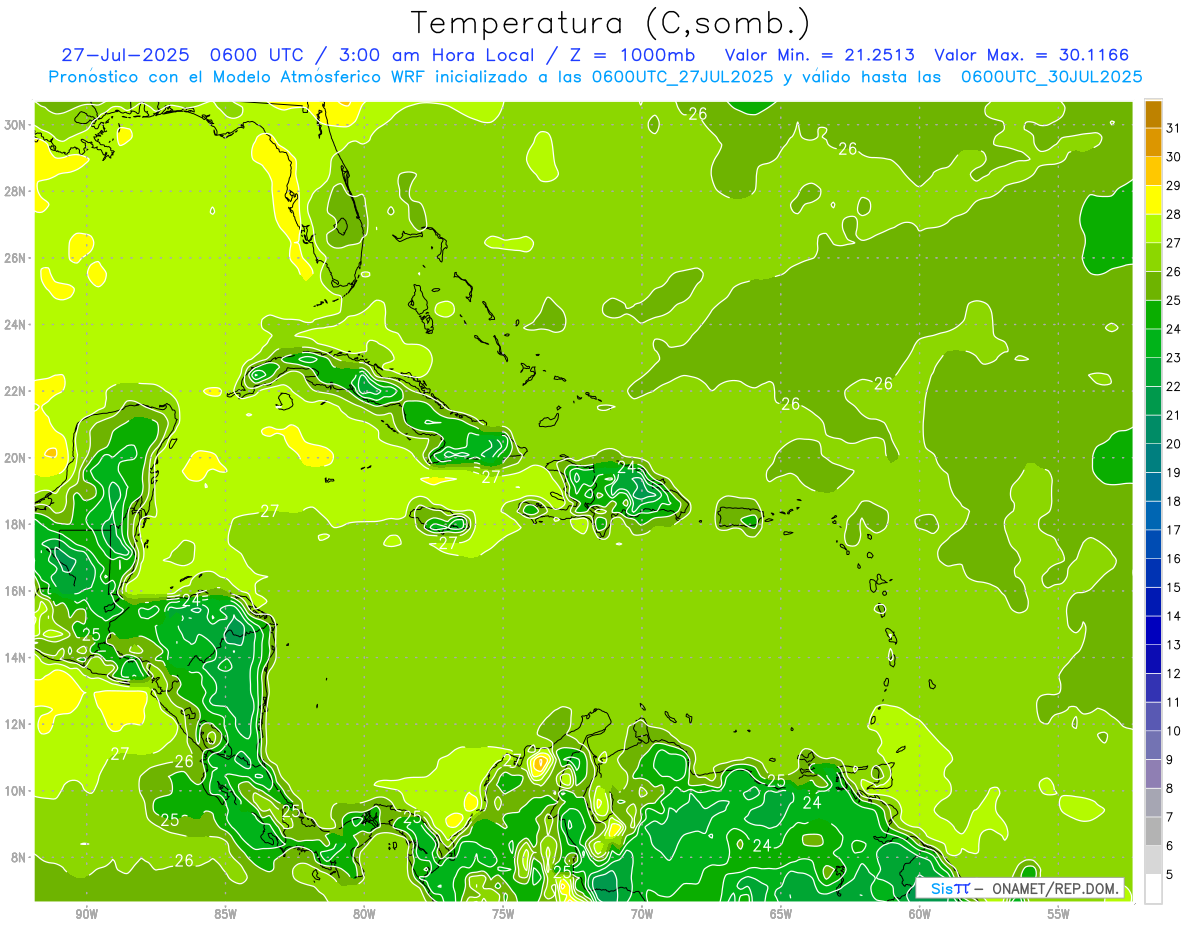The width and height of the screenshot is (1200, 927).
Task: Click the '10N' latitude axis label
Action: 16,791
